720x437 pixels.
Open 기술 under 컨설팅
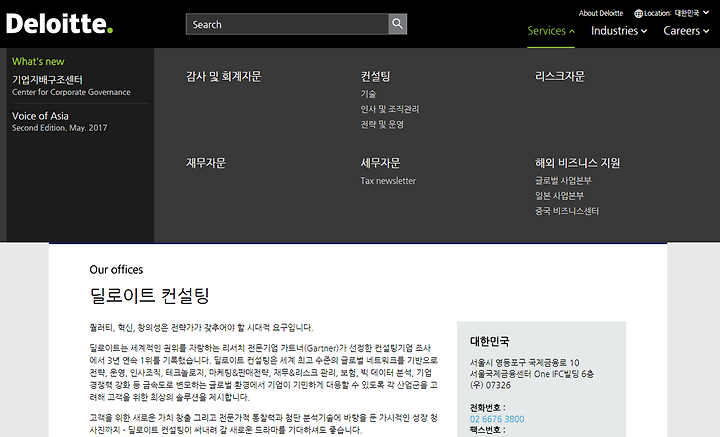tap(368, 94)
